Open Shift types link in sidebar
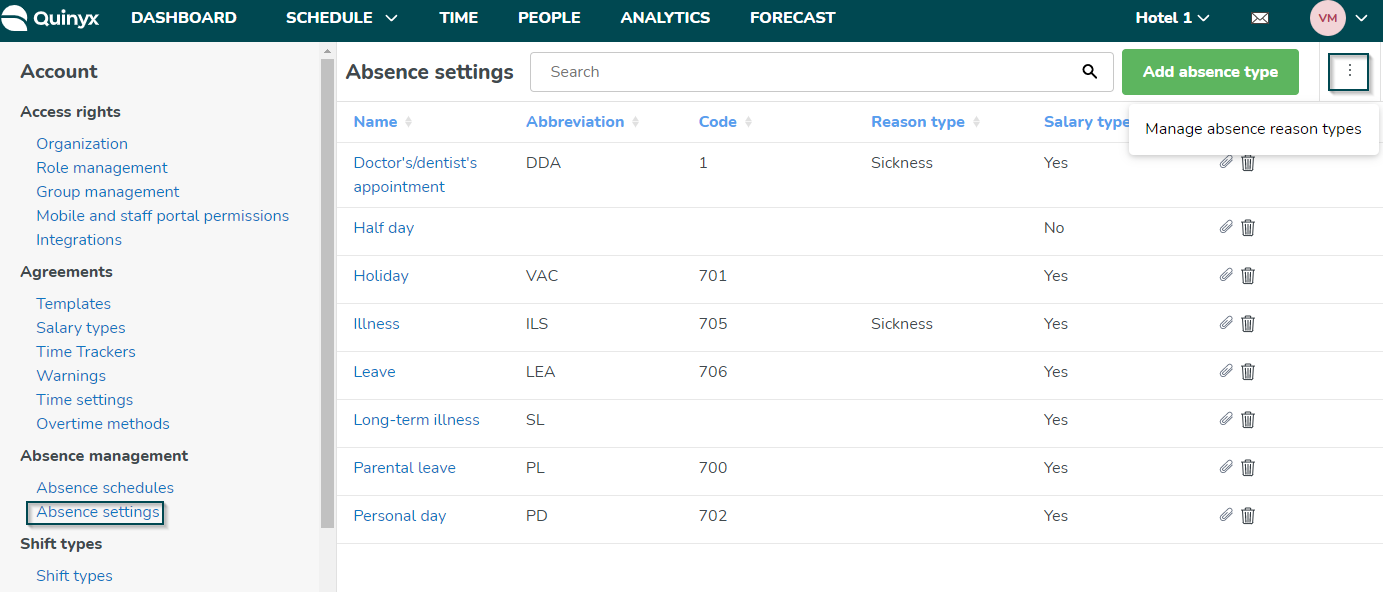Image resolution: width=1383 pixels, height=592 pixels. [74, 576]
